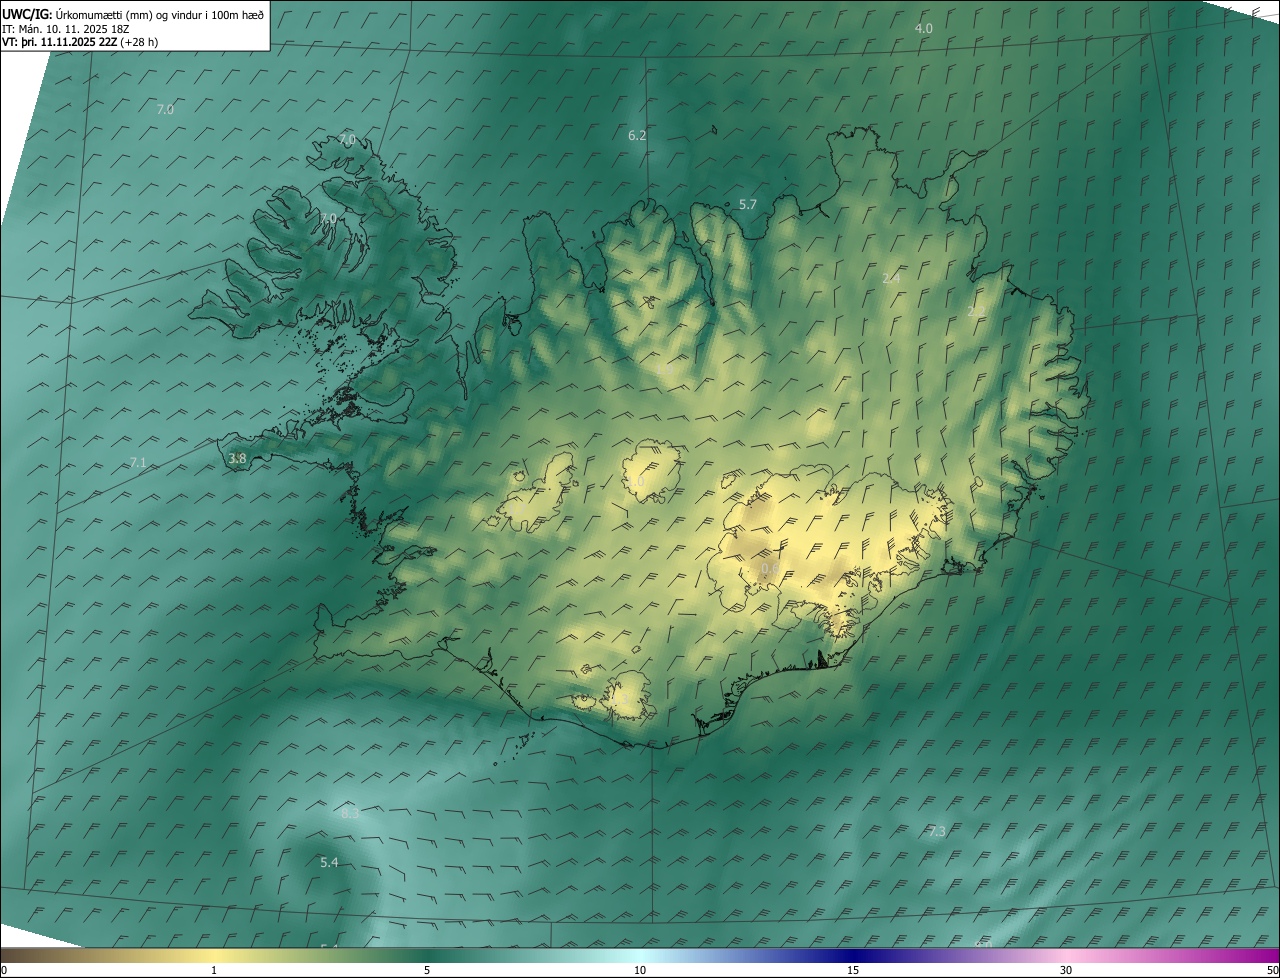Select the 7.1 value label off the west coast
Image resolution: width=1280 pixels, height=978 pixels.
click(x=138, y=462)
